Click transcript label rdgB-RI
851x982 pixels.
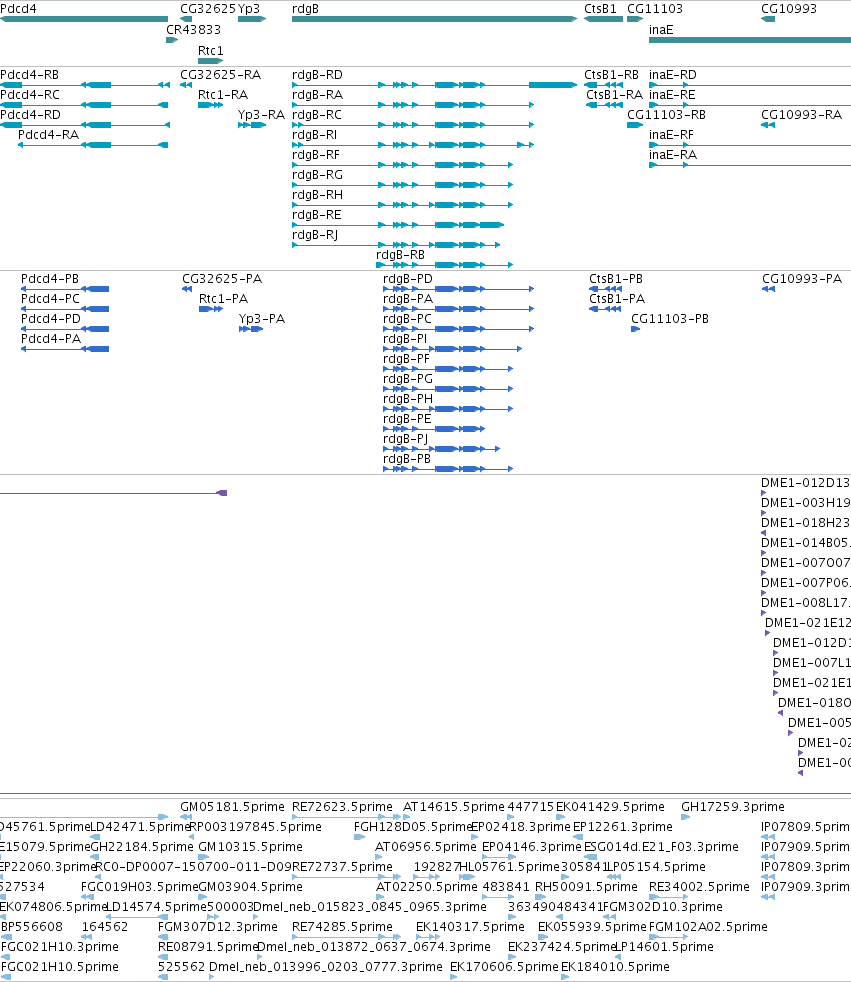(314, 135)
